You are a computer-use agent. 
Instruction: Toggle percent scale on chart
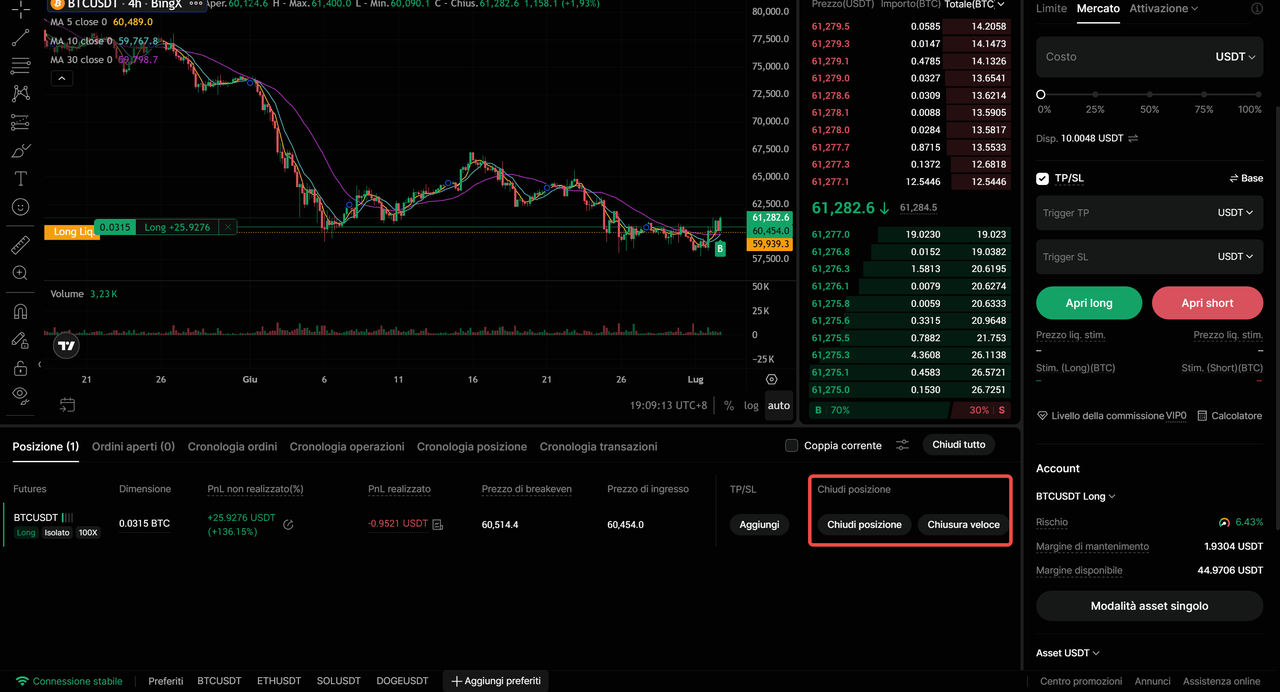click(x=729, y=405)
